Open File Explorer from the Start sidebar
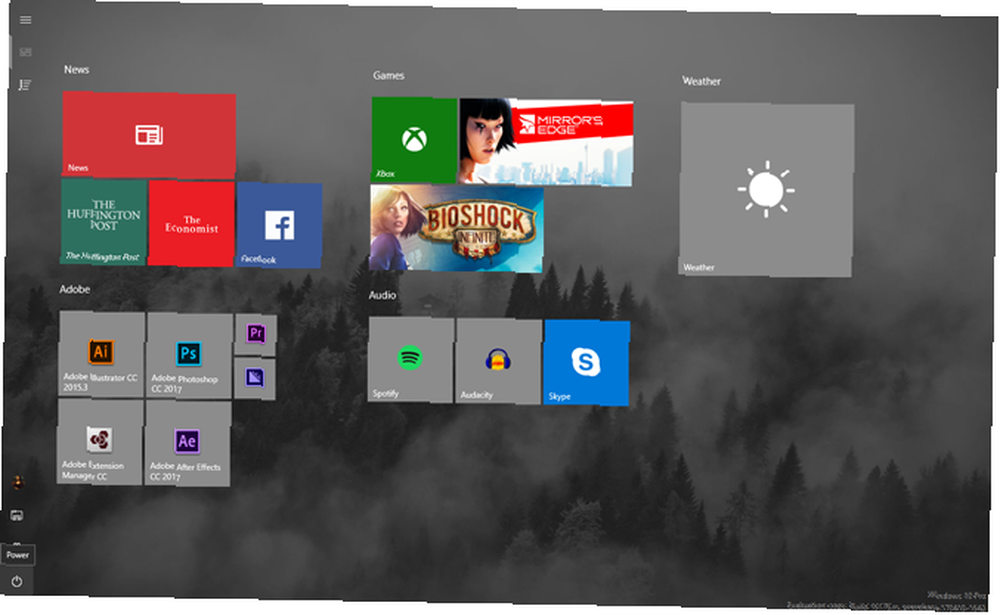This screenshot has height=615, width=1000. (17, 515)
